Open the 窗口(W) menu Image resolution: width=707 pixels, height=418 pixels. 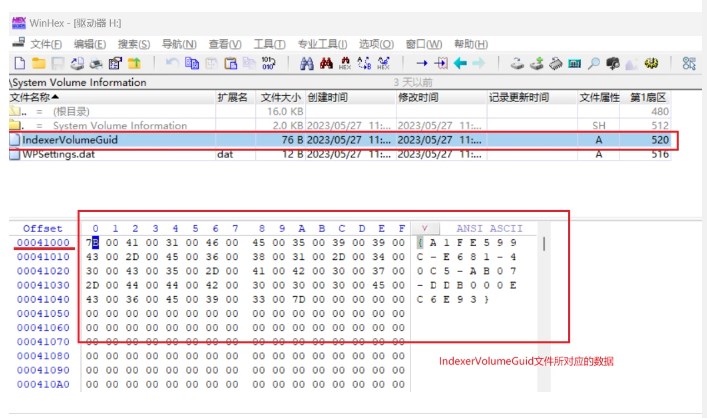[424, 44]
